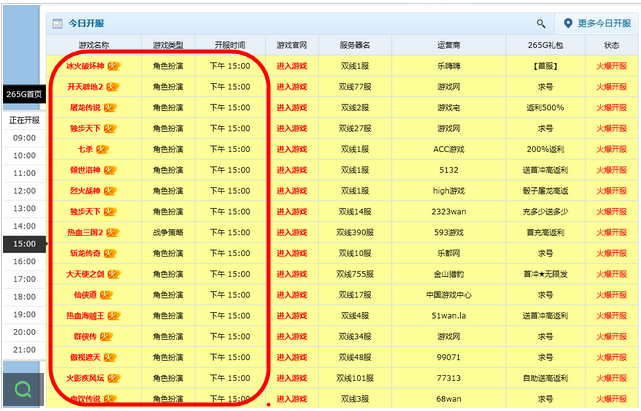Image resolution: width=641 pixels, height=411 pixels.
Task: Open game 斩龙传奇 link
Action: coord(85,253)
